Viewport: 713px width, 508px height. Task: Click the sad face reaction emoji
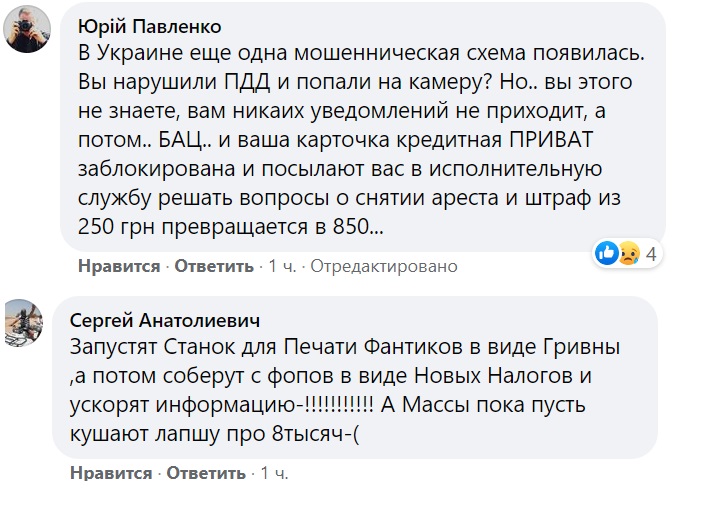click(x=628, y=253)
